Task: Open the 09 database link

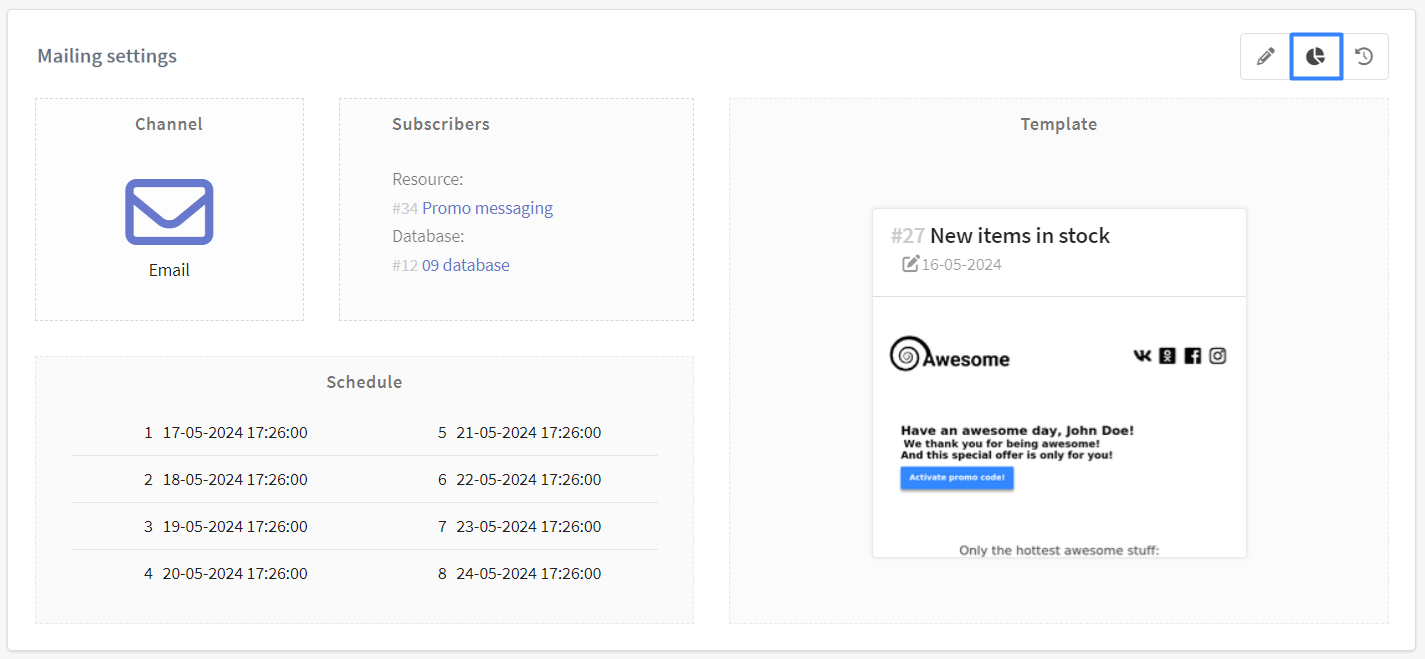Action: coord(465,265)
